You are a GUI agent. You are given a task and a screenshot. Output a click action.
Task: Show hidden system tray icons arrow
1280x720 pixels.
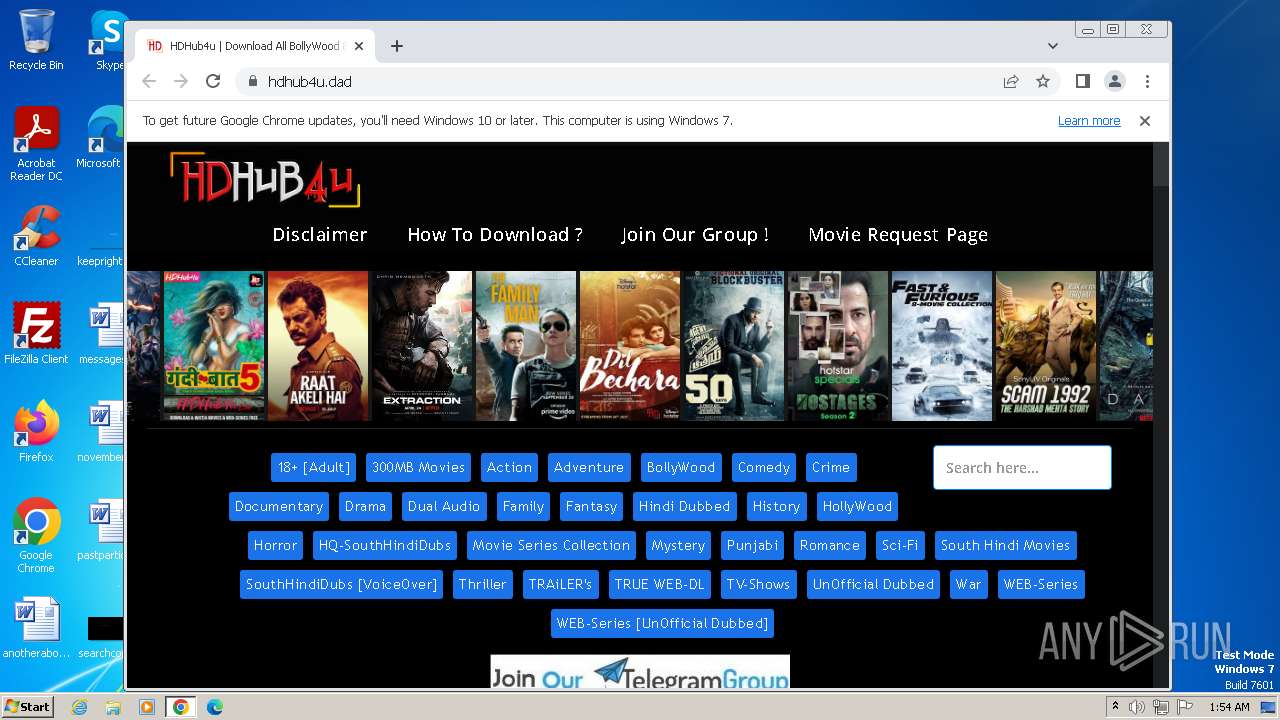(x=1116, y=706)
